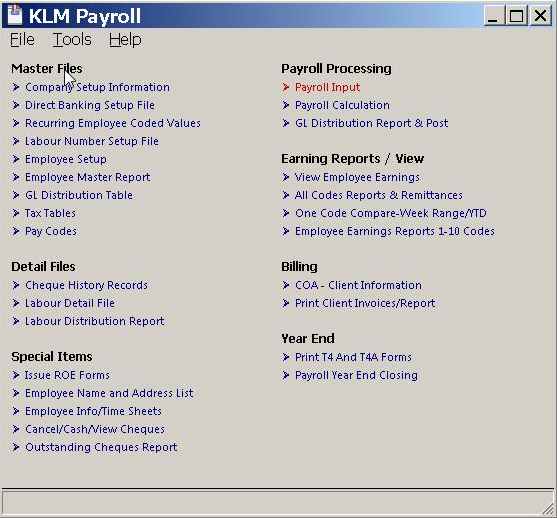Open Company Setup Information
557x518 pixels.
point(97,87)
